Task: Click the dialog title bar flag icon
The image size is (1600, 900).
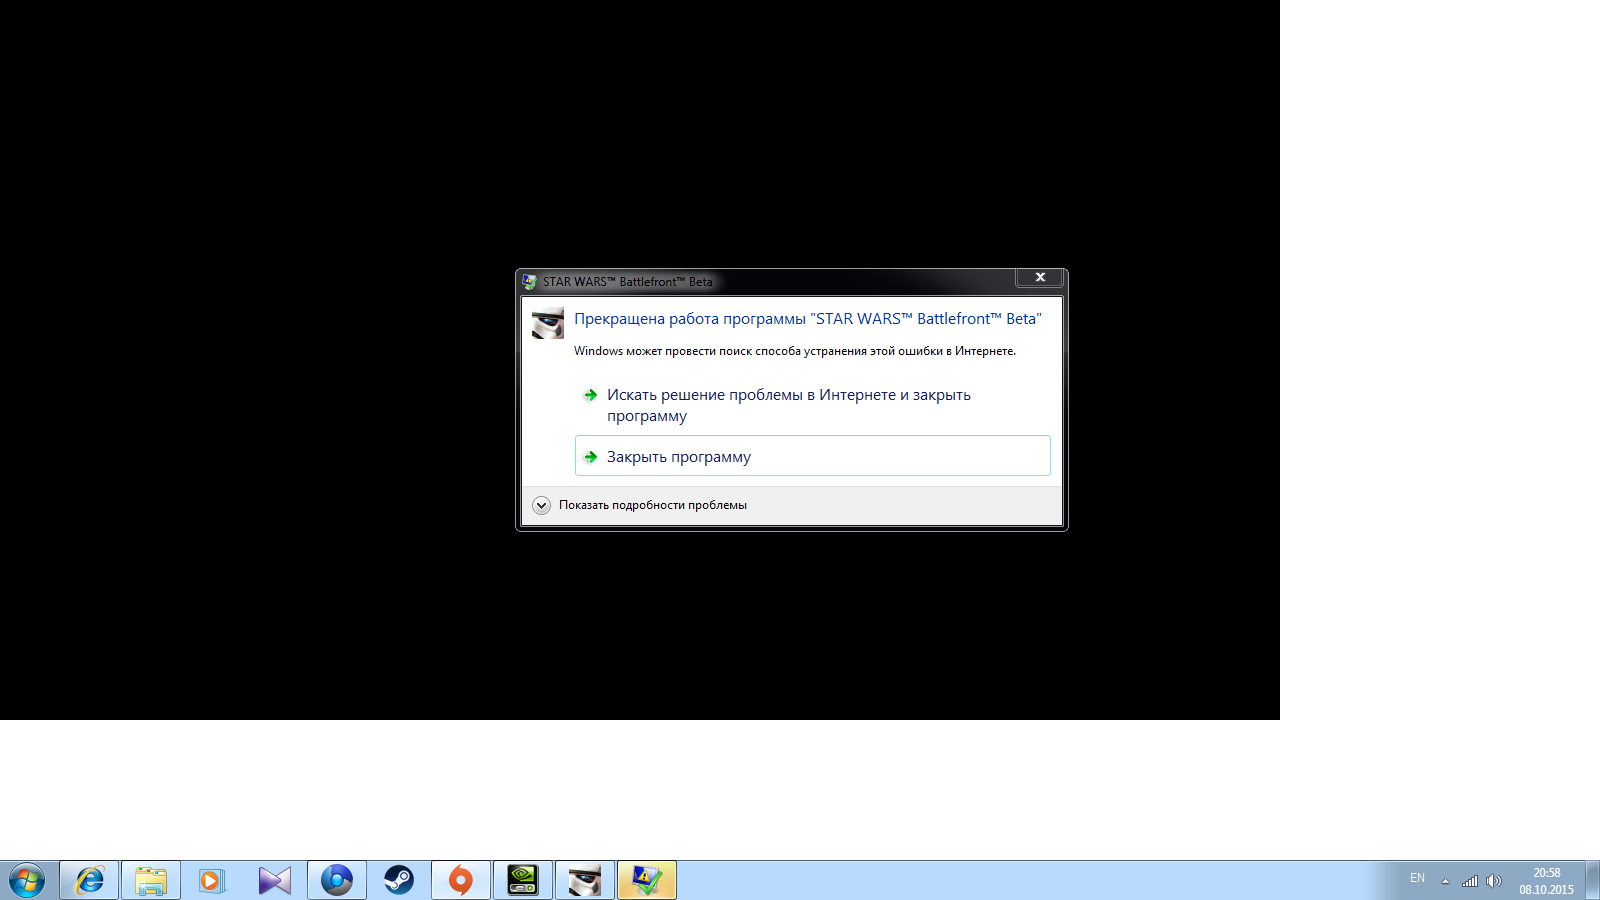Action: 530,282
